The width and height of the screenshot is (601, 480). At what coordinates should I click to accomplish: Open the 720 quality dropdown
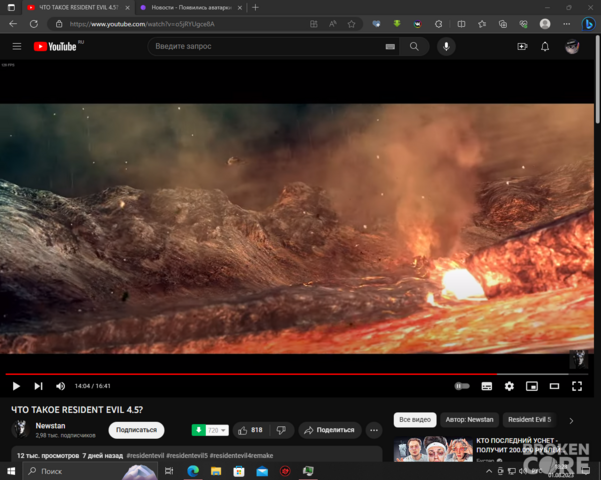[217, 430]
